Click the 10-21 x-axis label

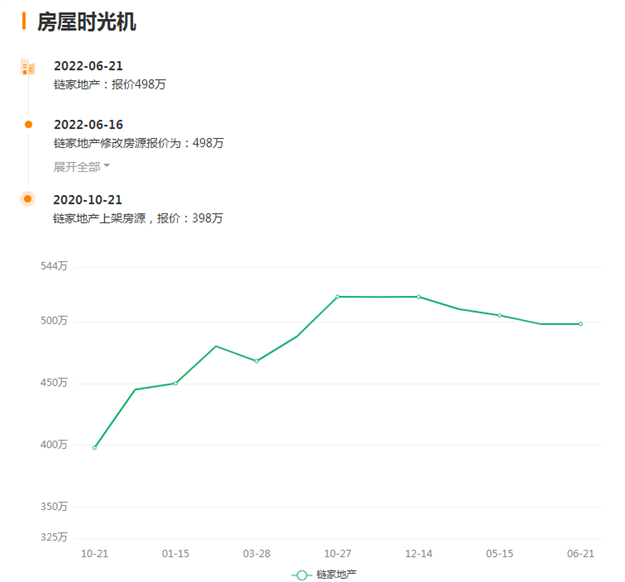(x=94, y=554)
